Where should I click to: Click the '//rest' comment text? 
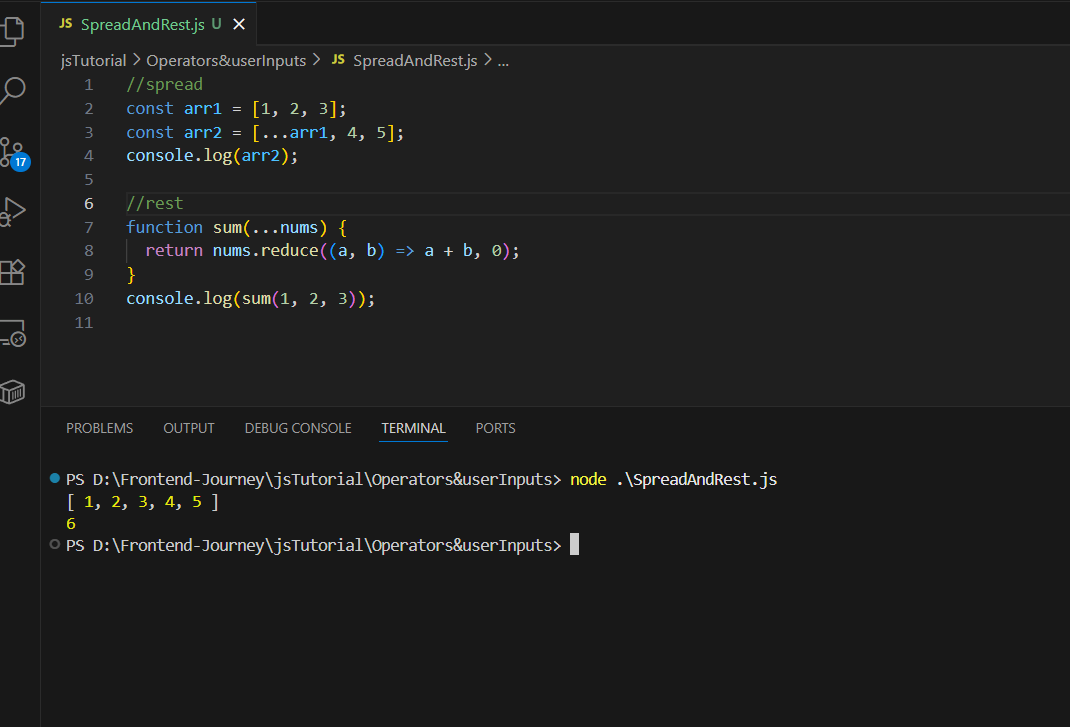pos(155,203)
